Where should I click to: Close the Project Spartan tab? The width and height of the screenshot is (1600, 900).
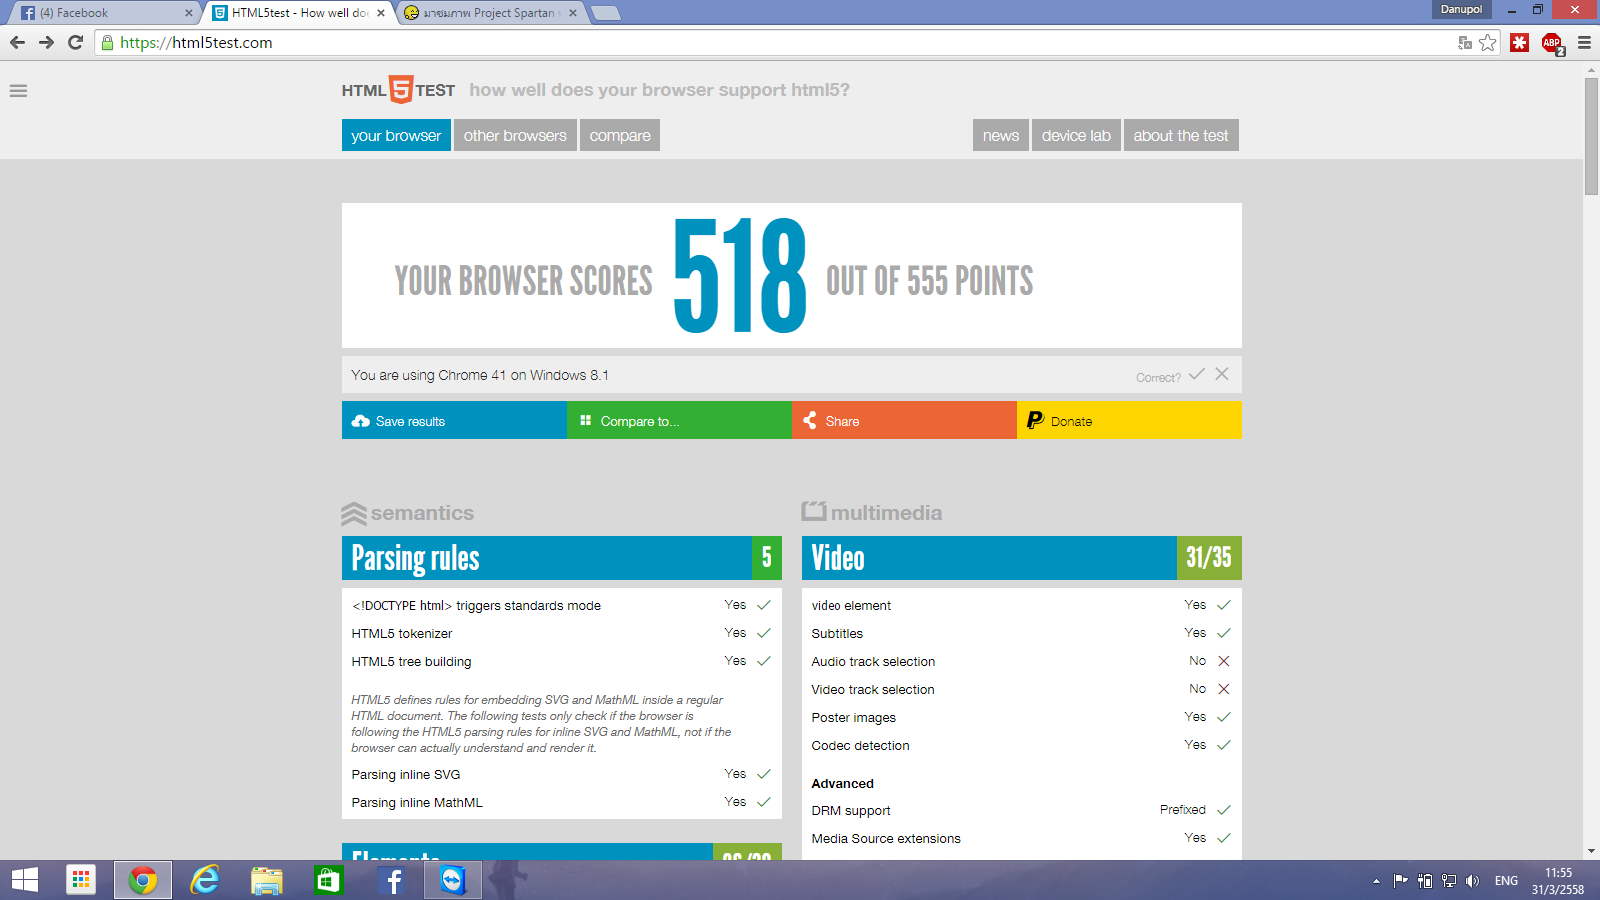pyautogui.click(x=573, y=13)
